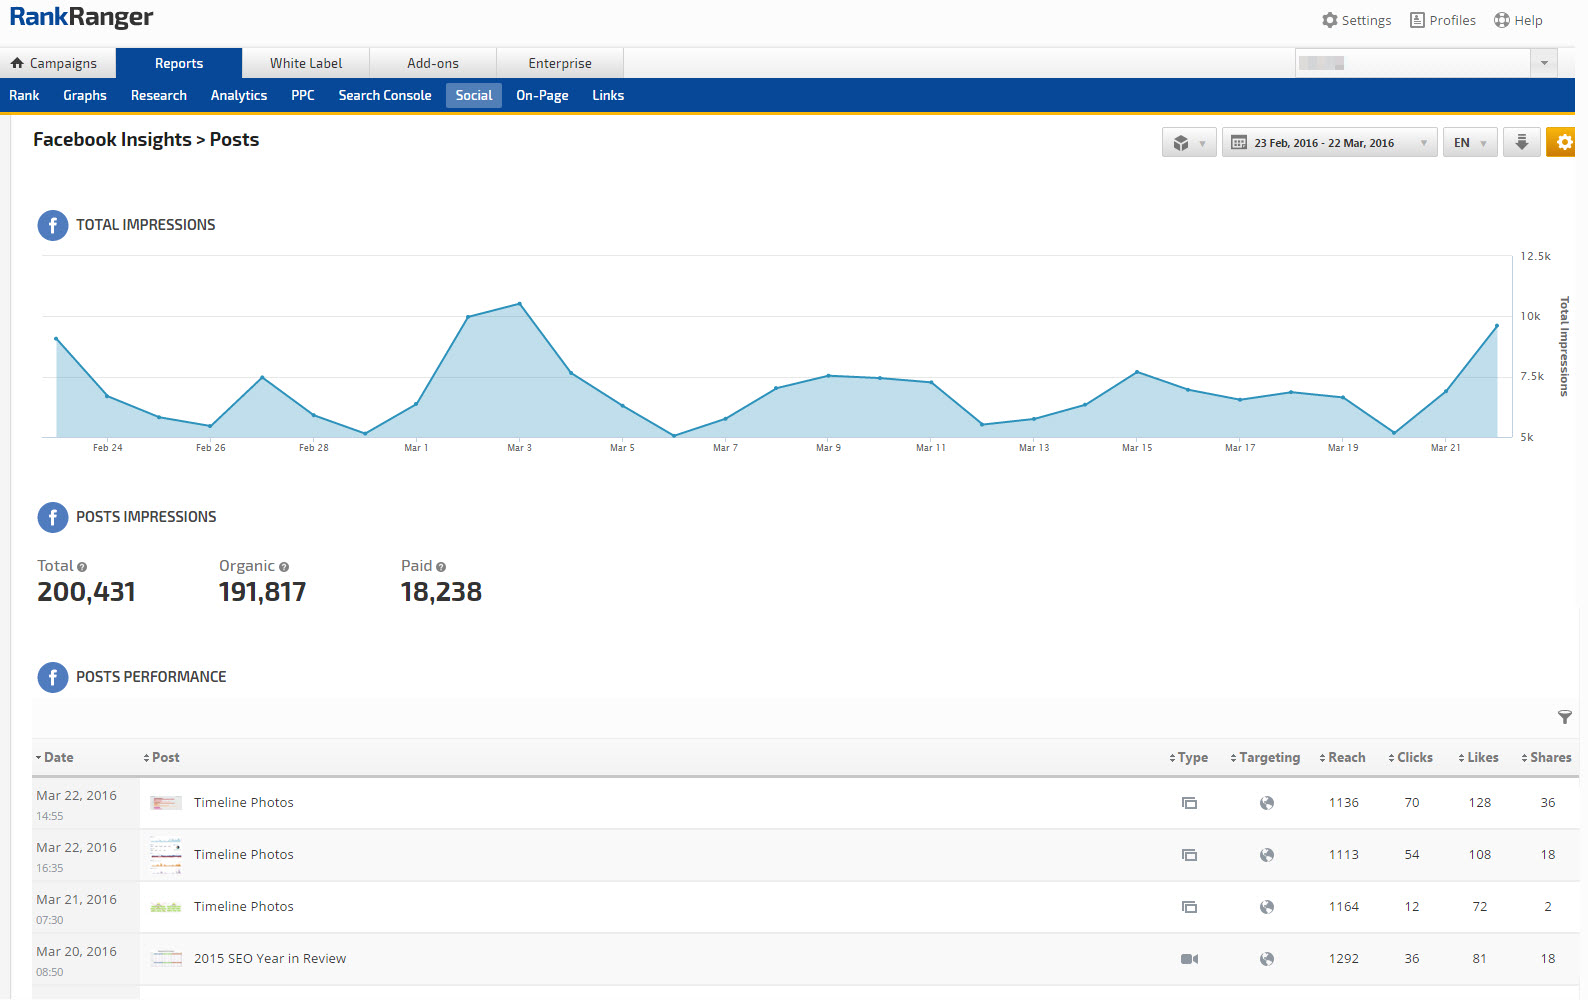1588x1000 pixels.
Task: Click the Total impressions help question mark
Action: pos(82,567)
